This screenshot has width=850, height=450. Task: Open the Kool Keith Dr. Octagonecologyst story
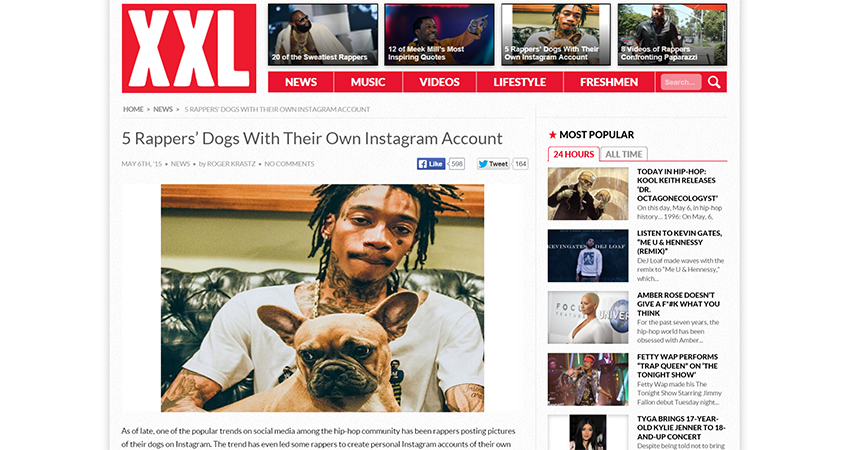(x=677, y=185)
